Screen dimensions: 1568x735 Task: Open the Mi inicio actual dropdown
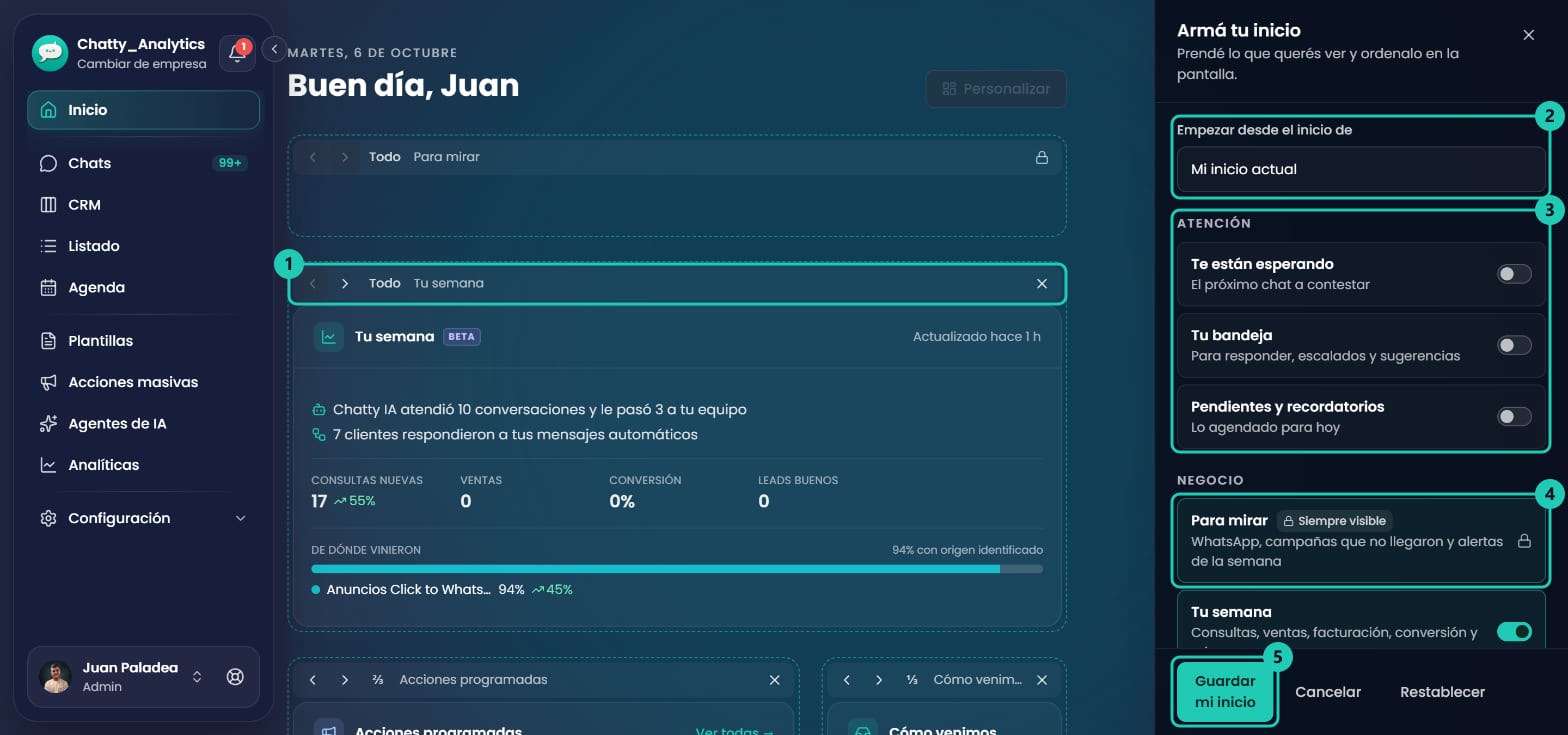point(1361,169)
